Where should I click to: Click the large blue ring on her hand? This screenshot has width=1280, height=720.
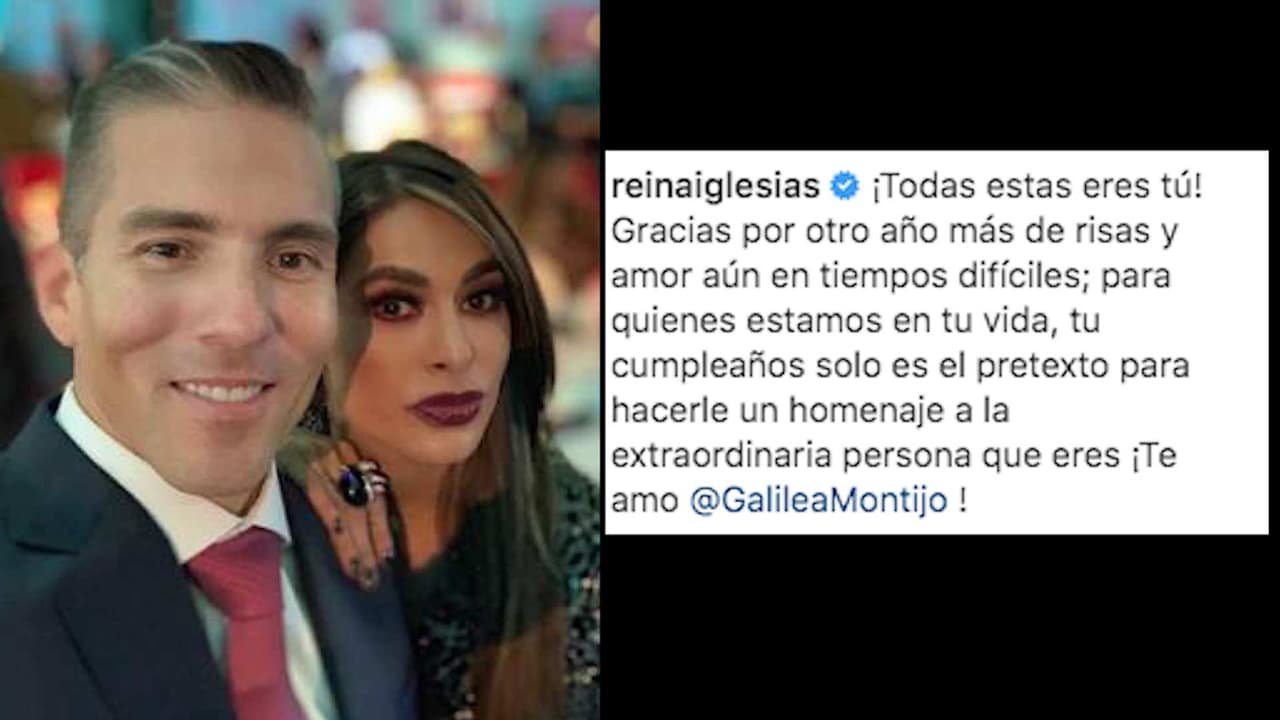point(357,483)
